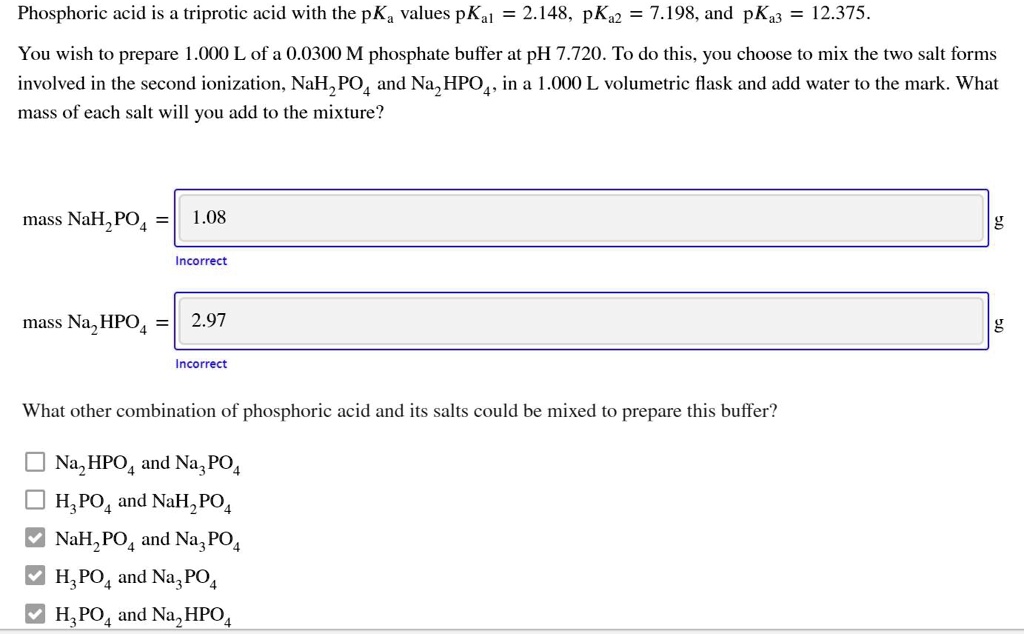1024x634 pixels.
Task: Select the 1.08 value for editing
Action: [x=206, y=217]
